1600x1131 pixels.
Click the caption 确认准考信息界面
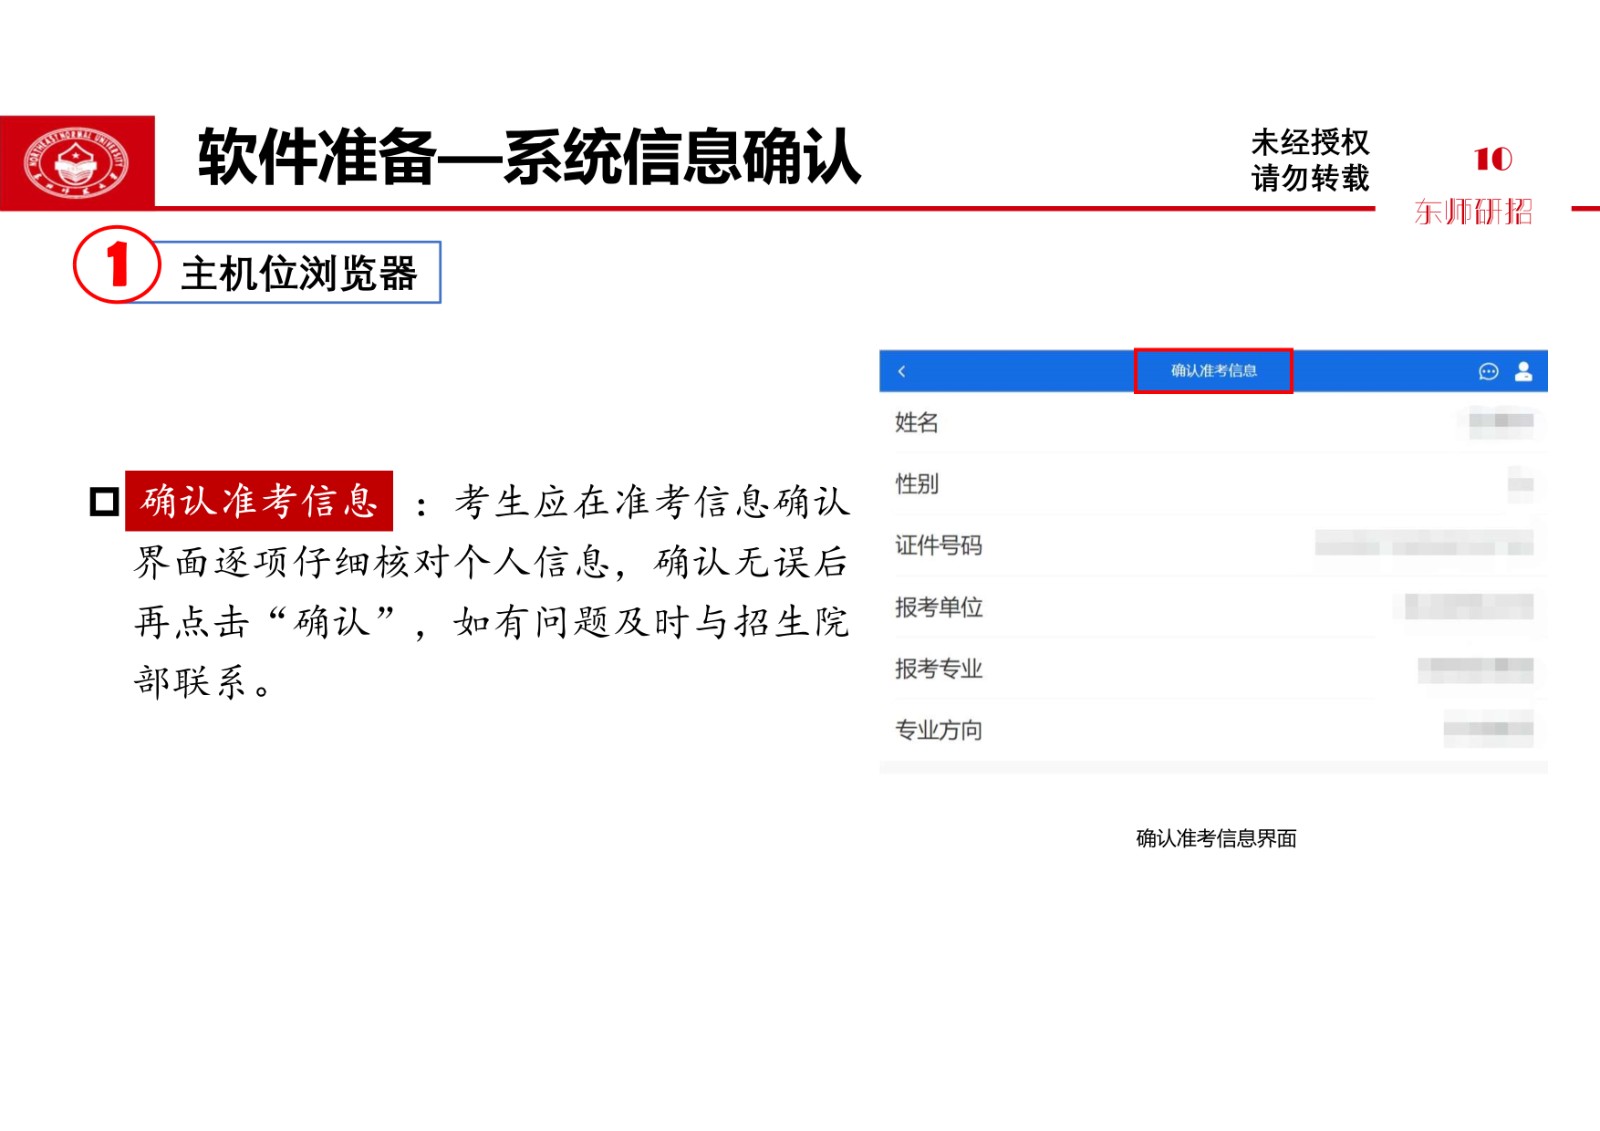point(1216,838)
